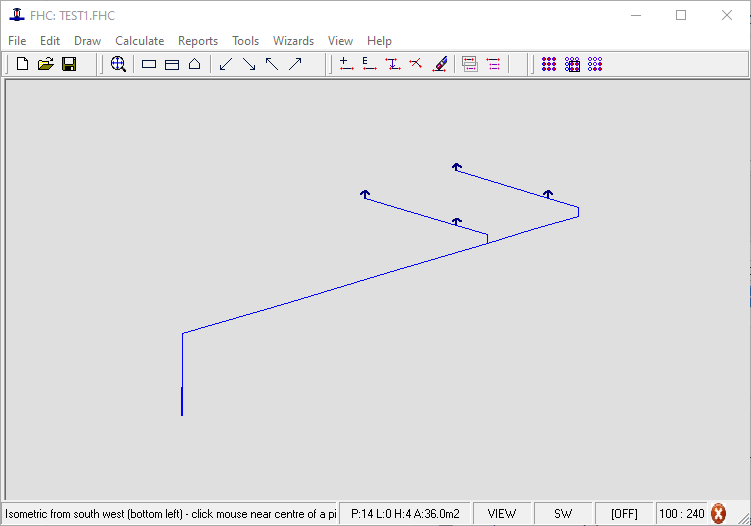Viewport: 751px width, 526px height.
Task: Open the Calculate menu
Action: tap(139, 41)
